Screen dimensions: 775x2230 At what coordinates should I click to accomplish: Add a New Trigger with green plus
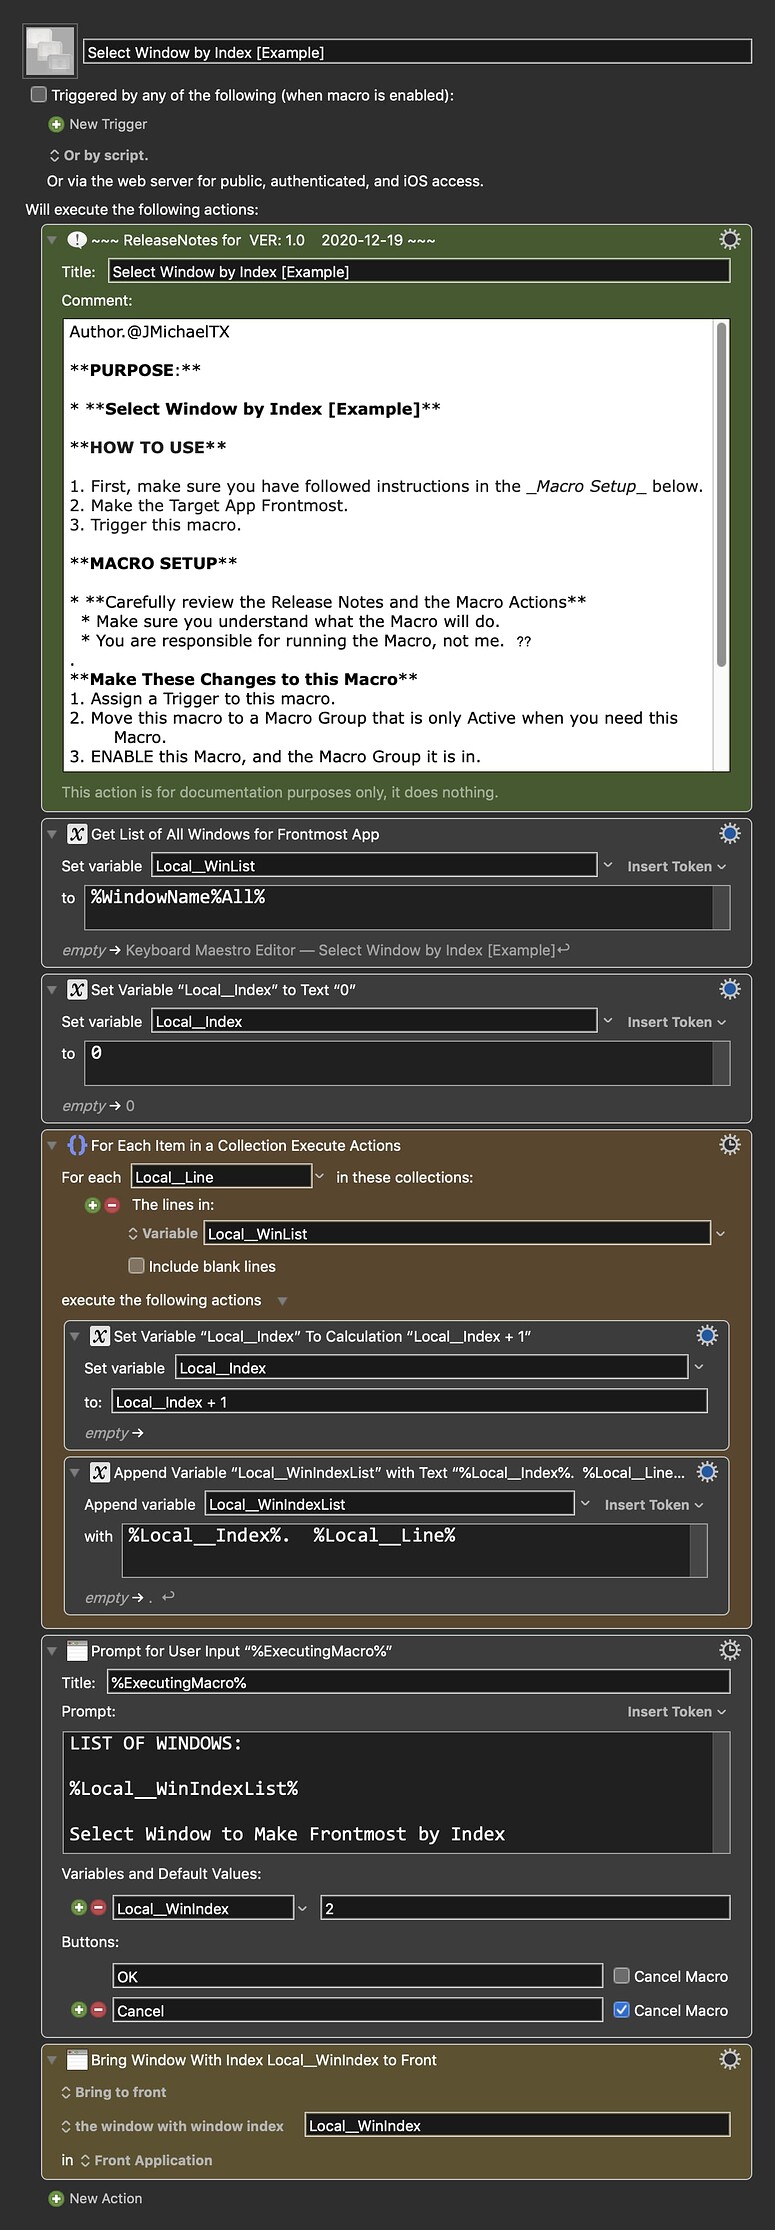click(56, 124)
